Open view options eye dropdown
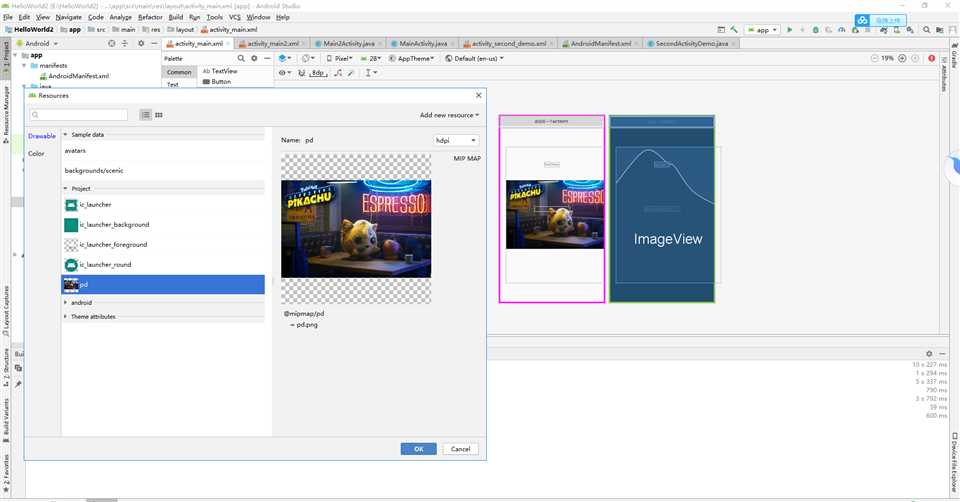 pyautogui.click(x=284, y=73)
